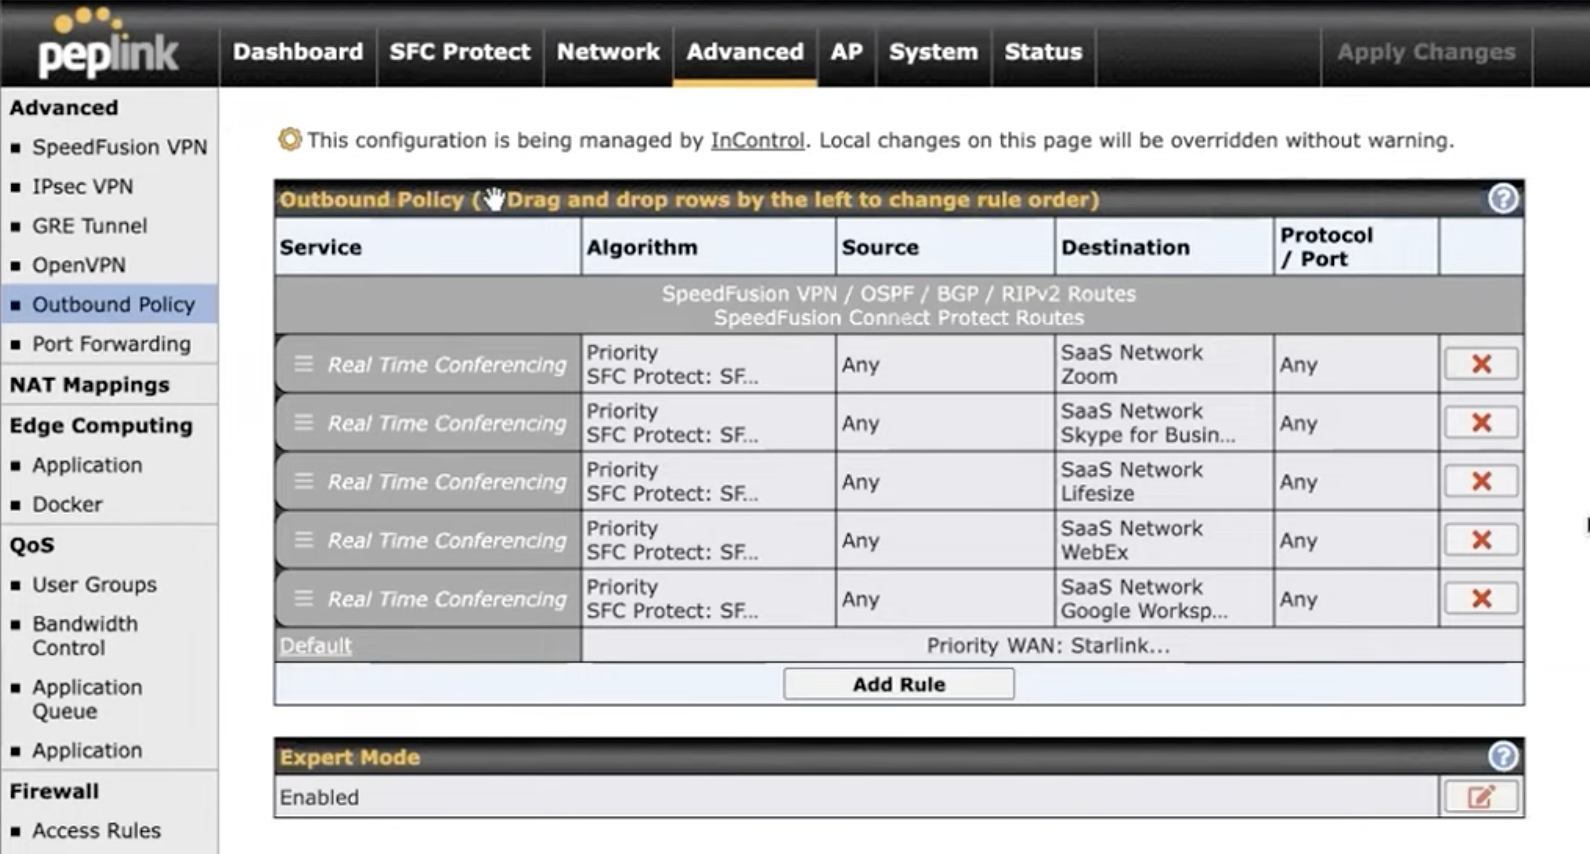
Task: Click the Peplink logo
Action: click(x=108, y=43)
